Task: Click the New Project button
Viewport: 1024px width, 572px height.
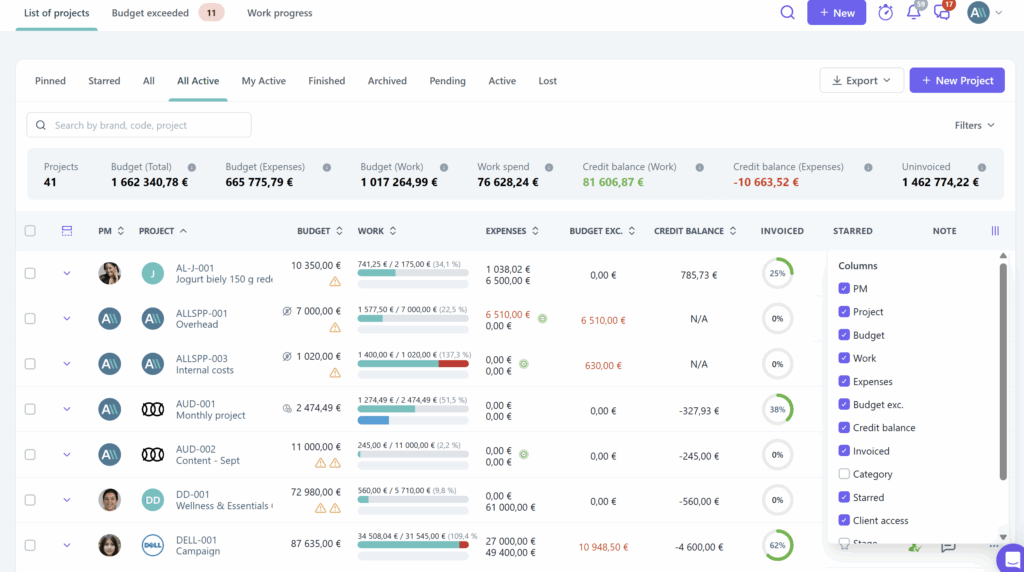Action: [957, 81]
